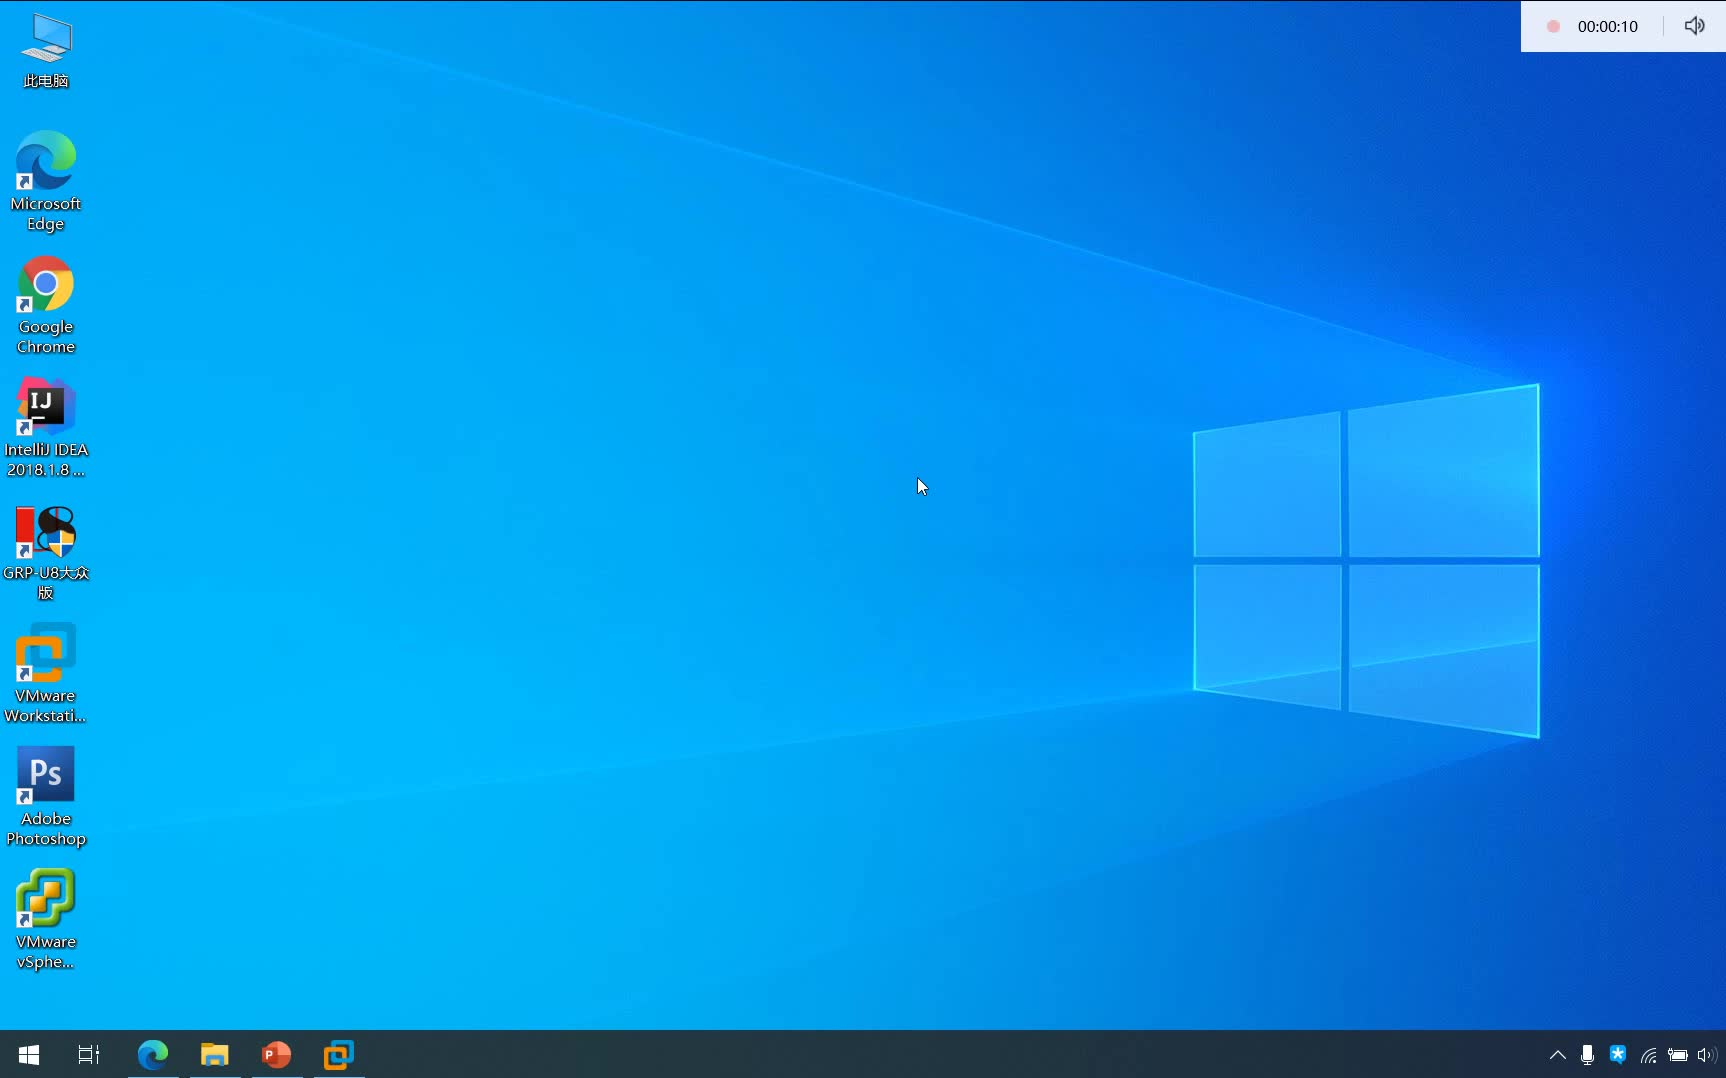Show the battery status flyout
The image size is (1726, 1078).
tap(1679, 1055)
